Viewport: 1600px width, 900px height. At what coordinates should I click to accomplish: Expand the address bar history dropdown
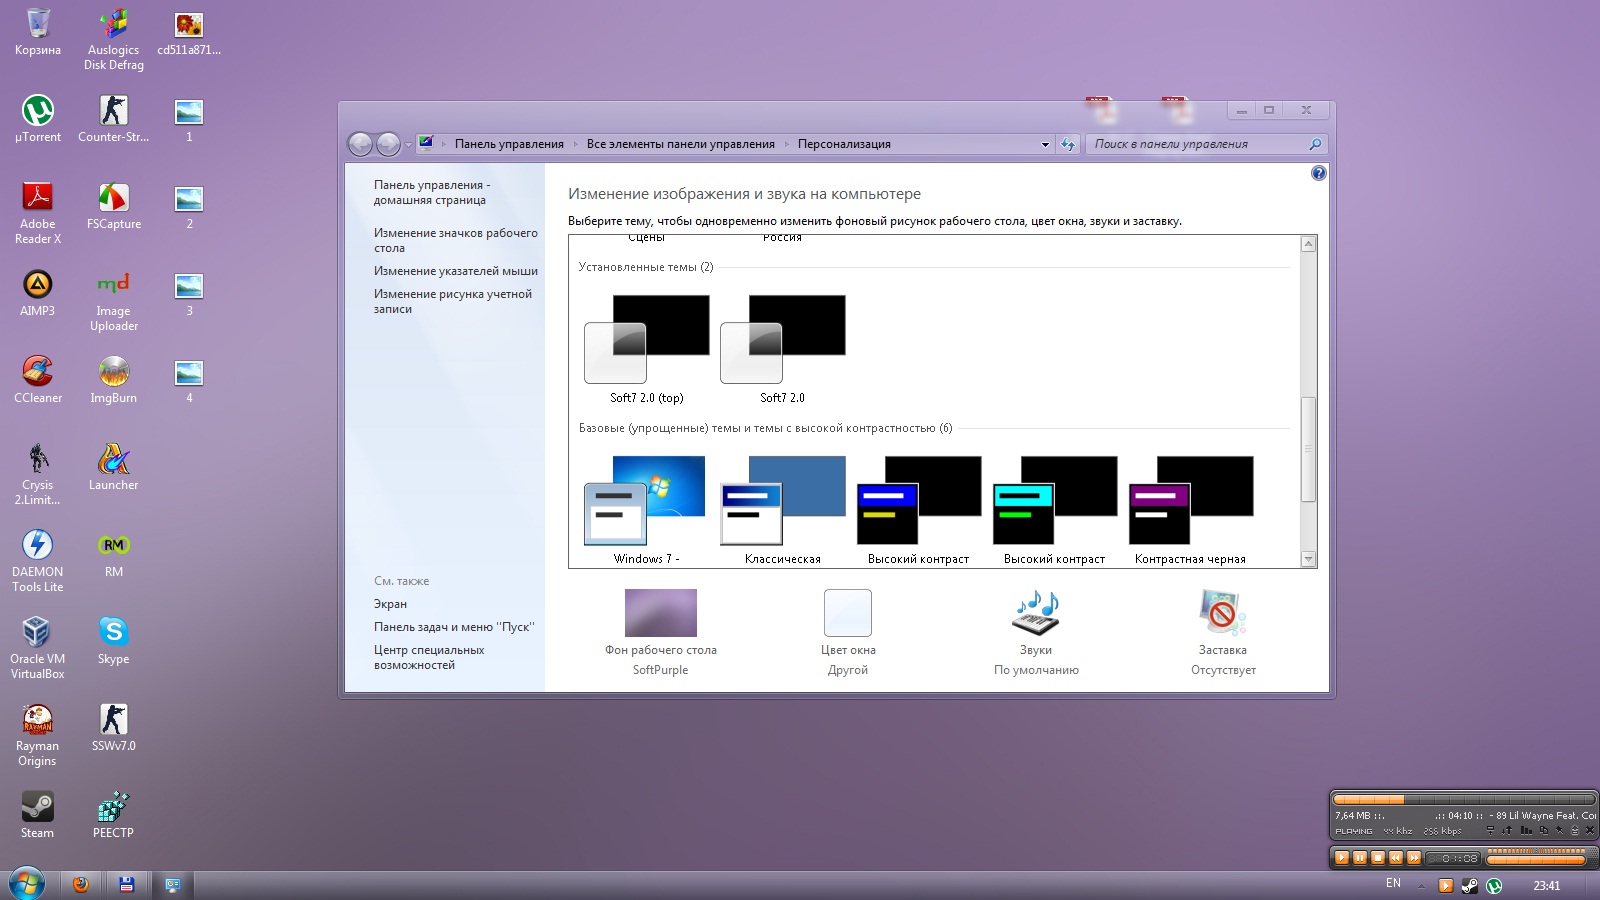(x=1045, y=144)
